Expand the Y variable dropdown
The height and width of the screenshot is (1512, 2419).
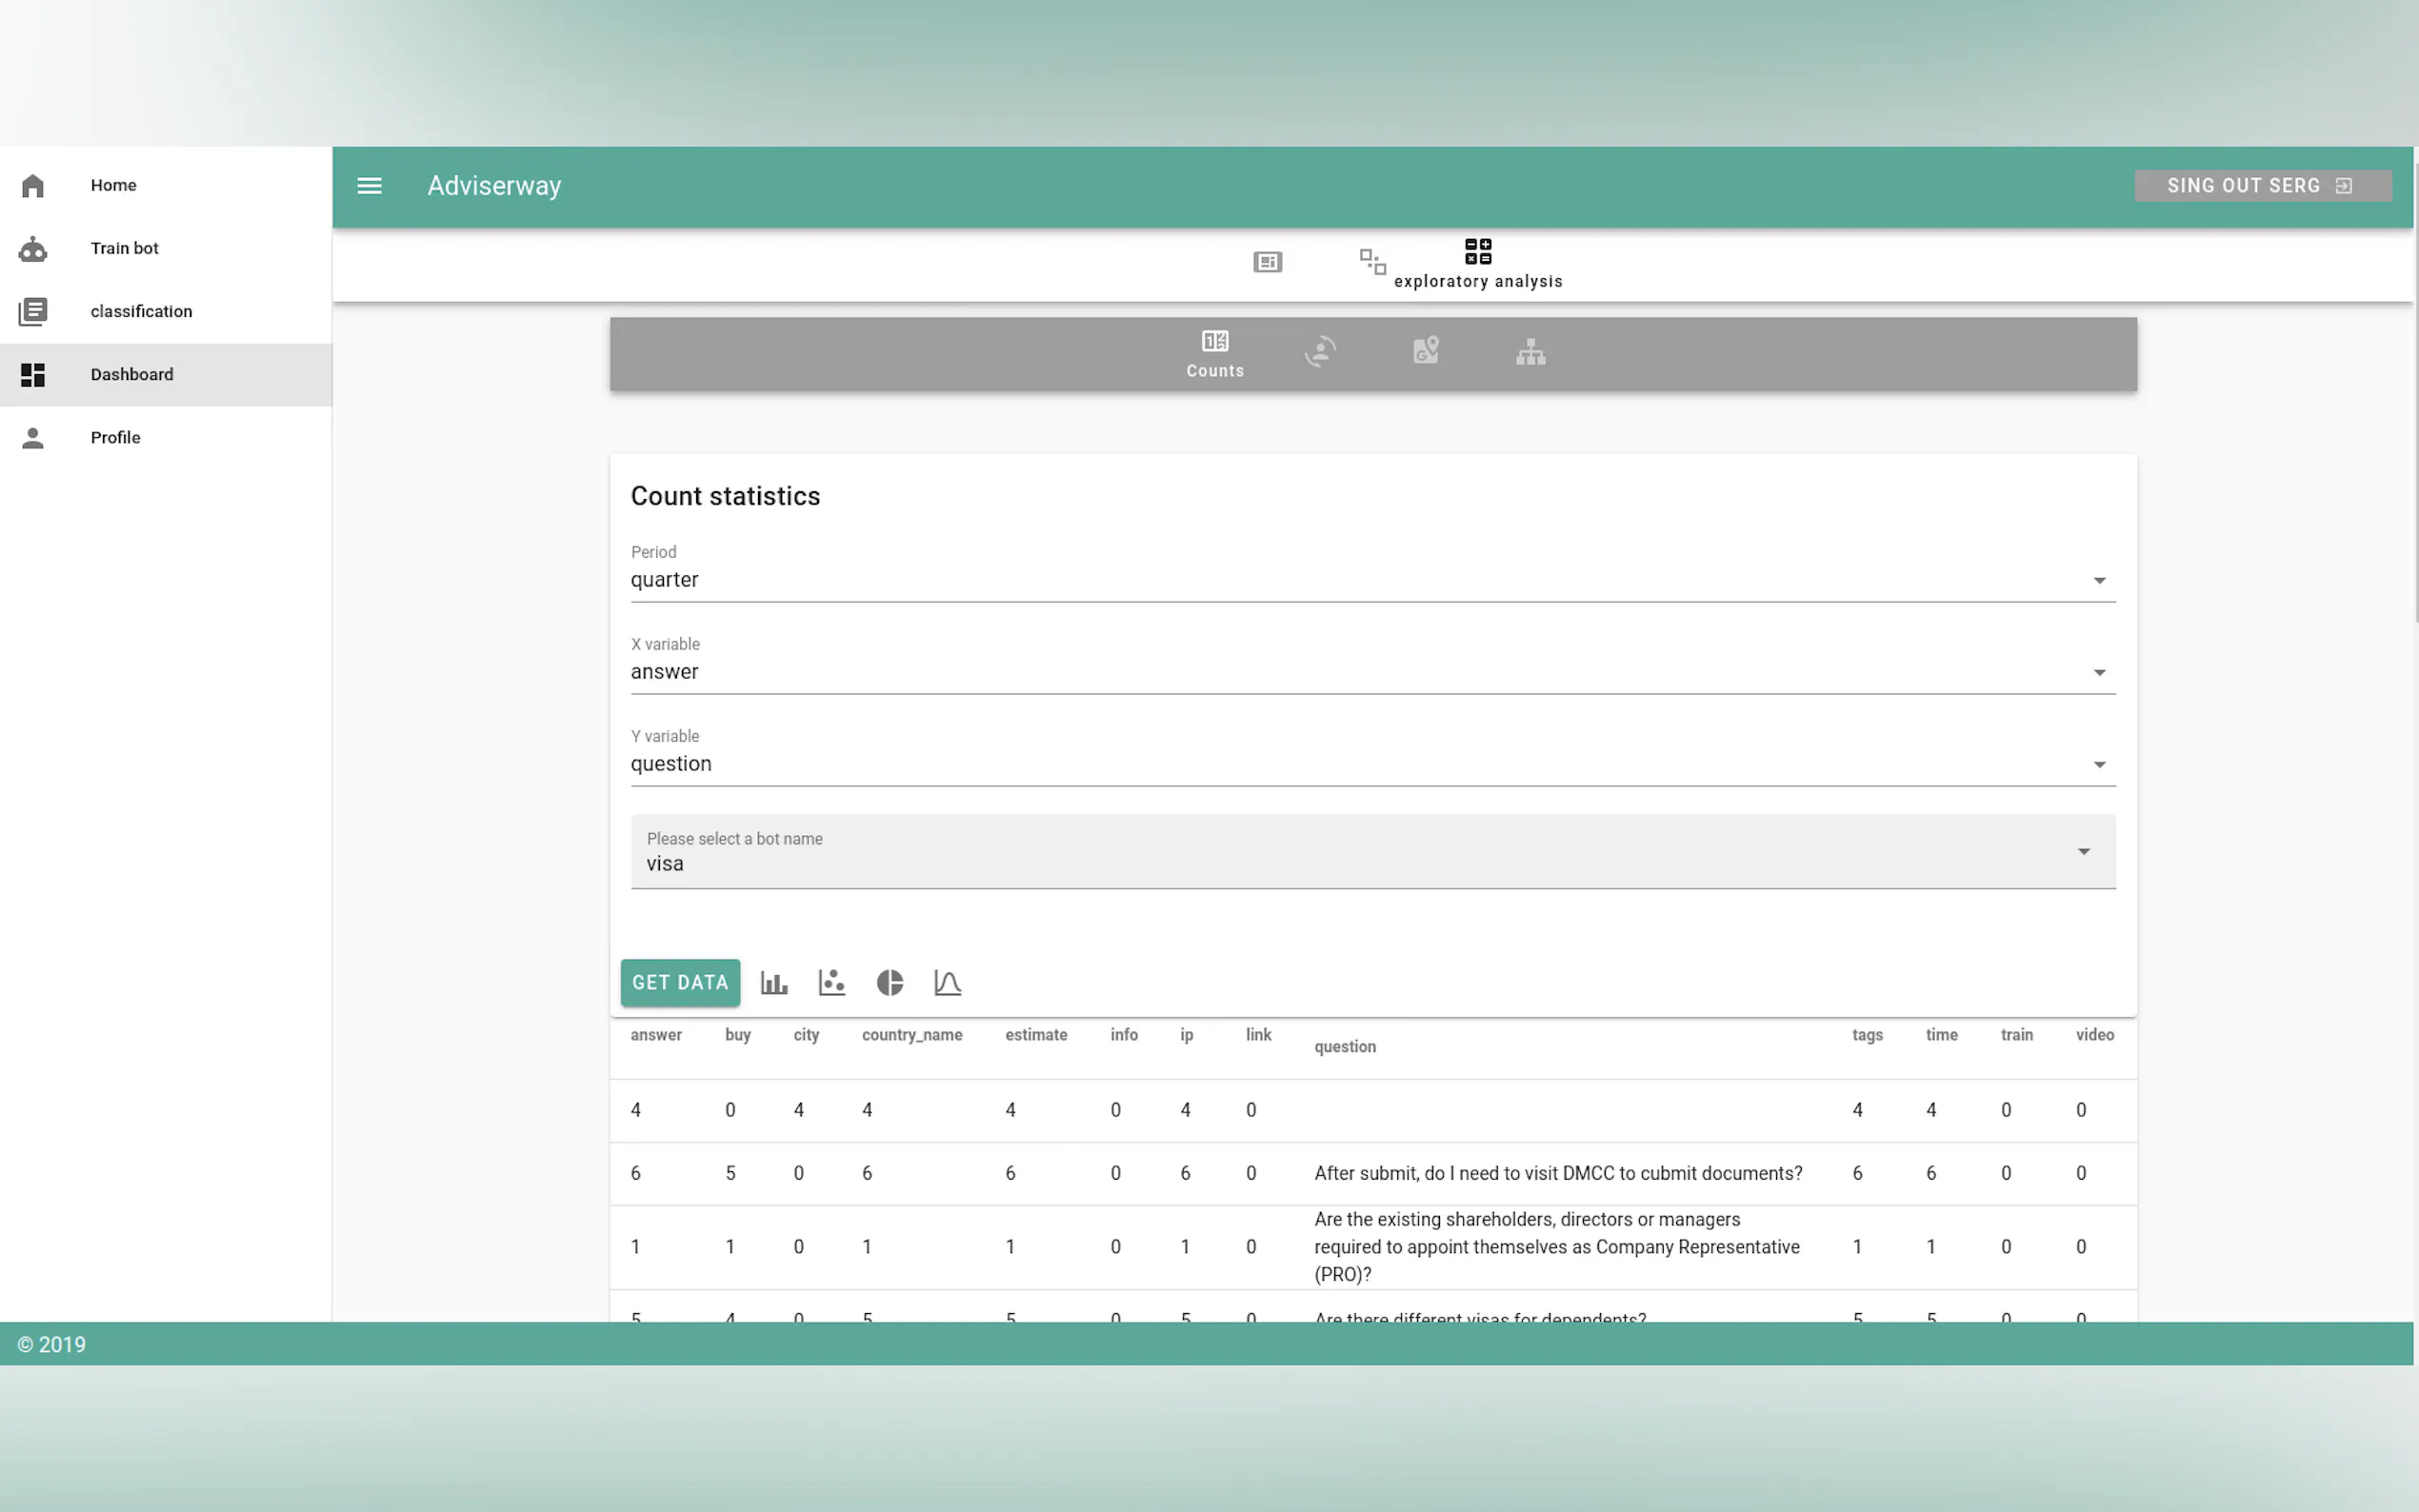point(1372,764)
